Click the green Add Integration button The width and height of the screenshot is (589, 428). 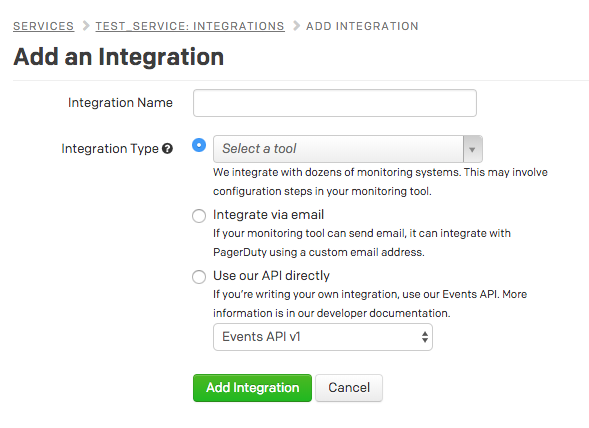point(252,388)
